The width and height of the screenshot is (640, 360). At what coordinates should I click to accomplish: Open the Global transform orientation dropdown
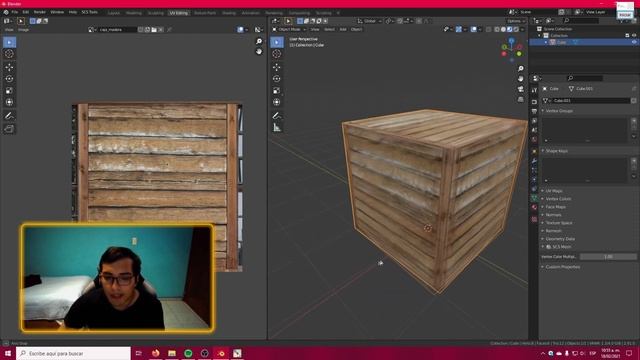(370, 21)
